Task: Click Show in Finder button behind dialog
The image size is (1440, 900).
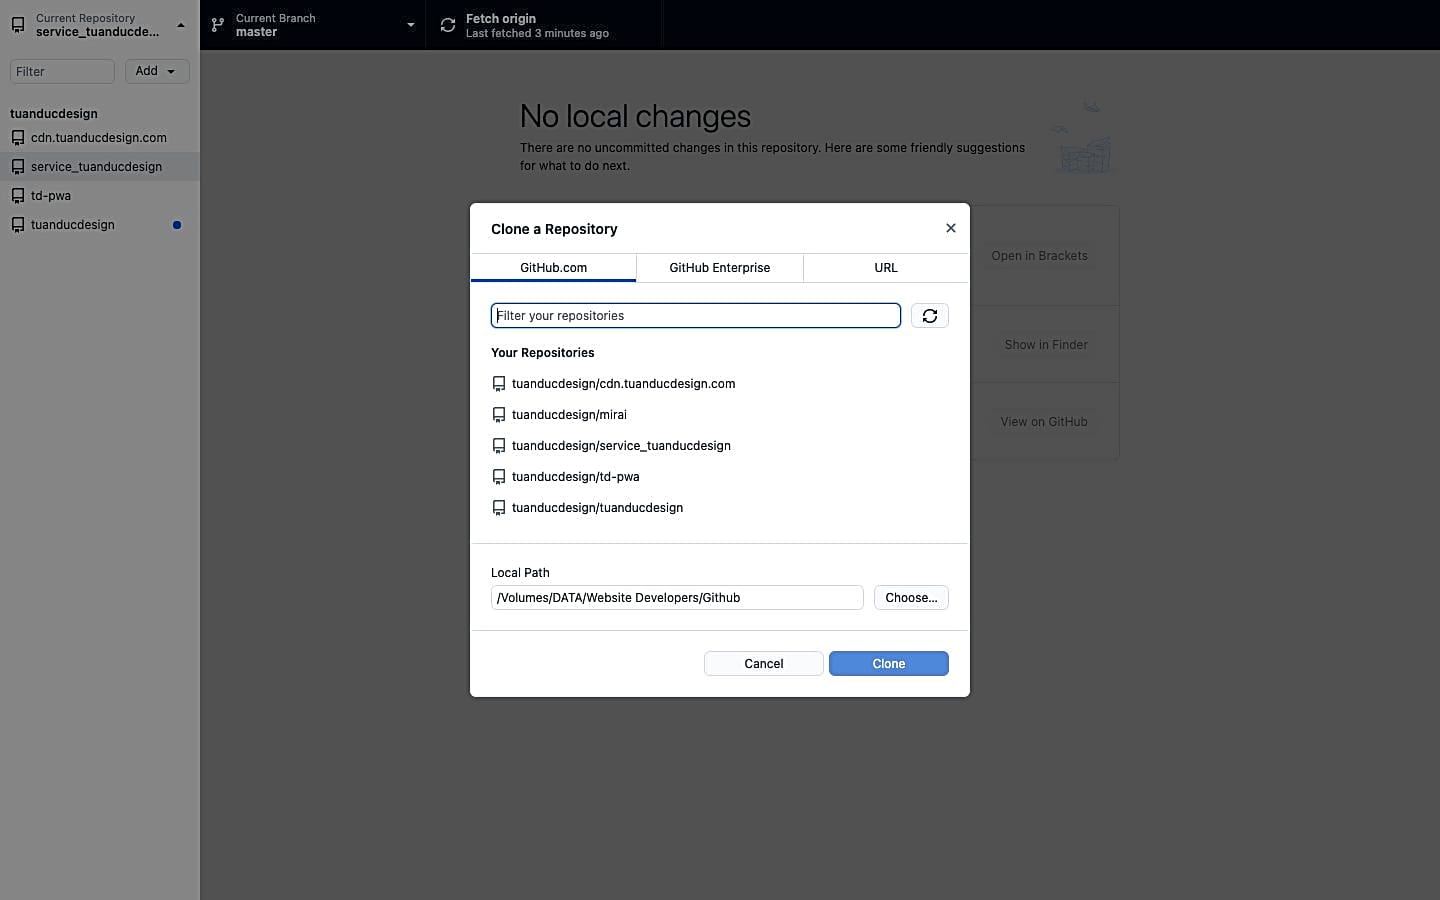Action: click(1046, 345)
